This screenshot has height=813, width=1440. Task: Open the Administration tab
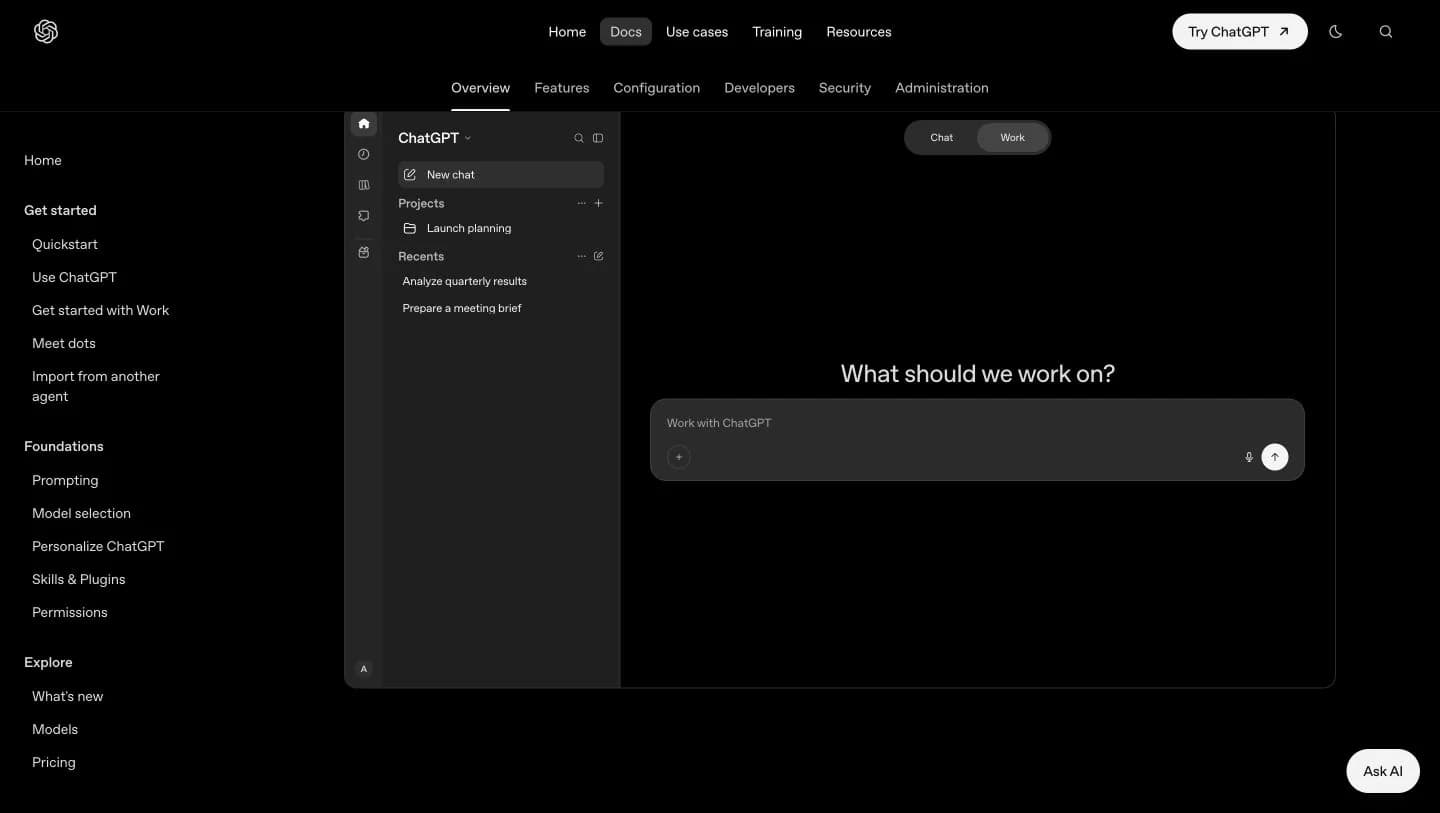(942, 88)
